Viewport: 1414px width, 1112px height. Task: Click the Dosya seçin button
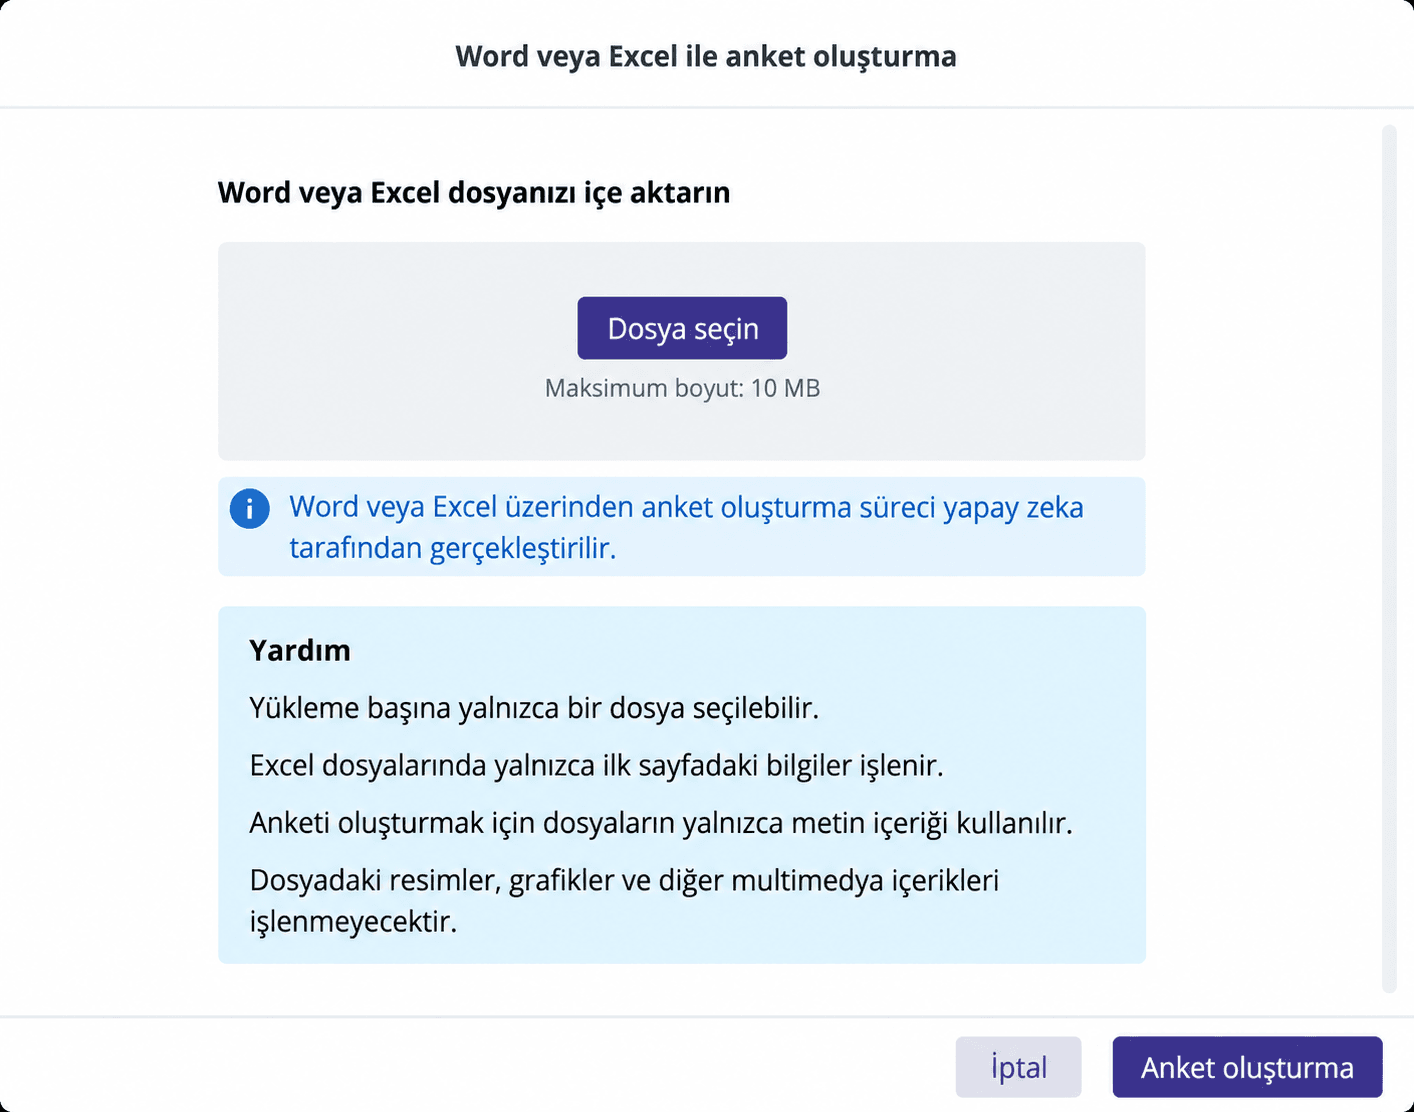click(682, 328)
